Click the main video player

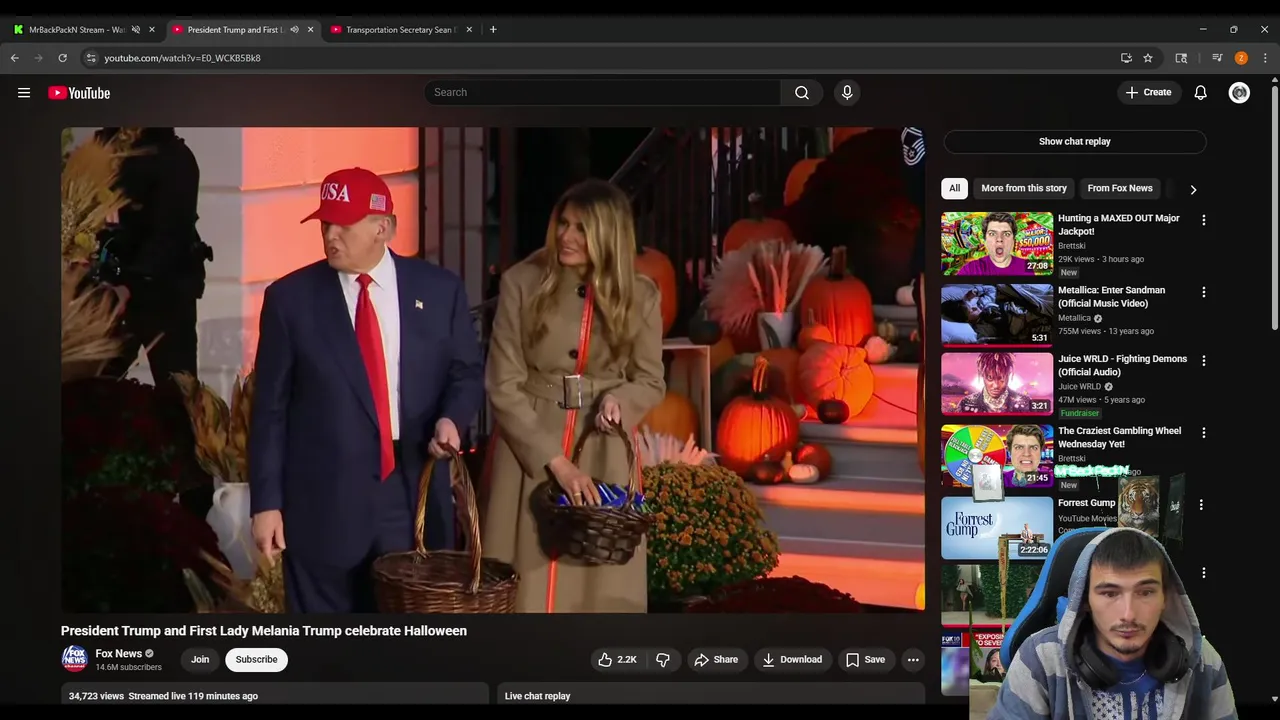coord(493,369)
